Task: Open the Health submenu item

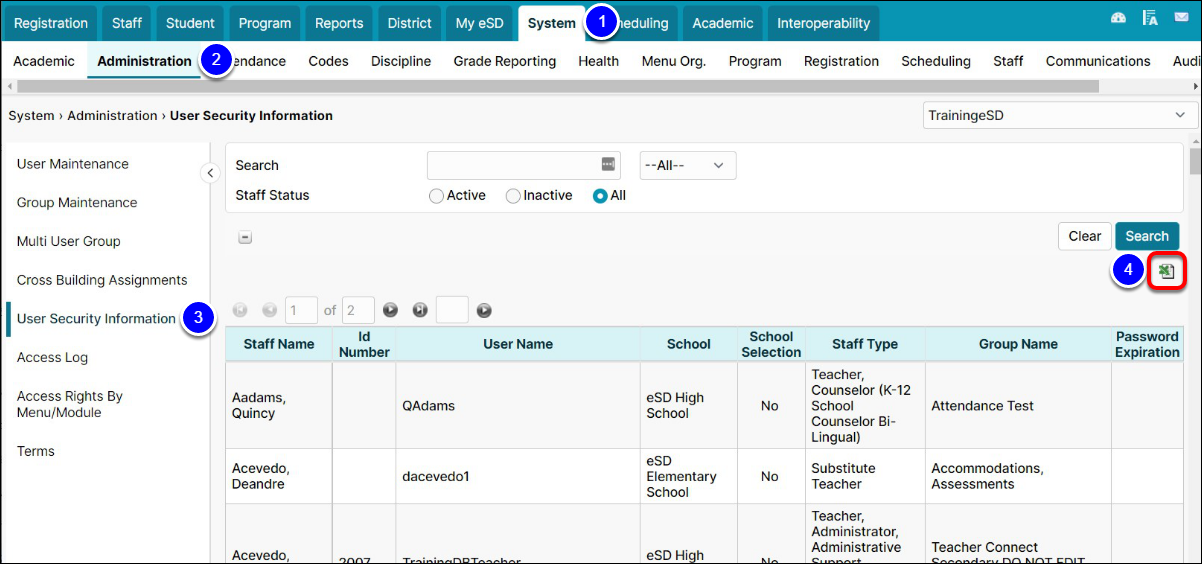Action: click(599, 61)
